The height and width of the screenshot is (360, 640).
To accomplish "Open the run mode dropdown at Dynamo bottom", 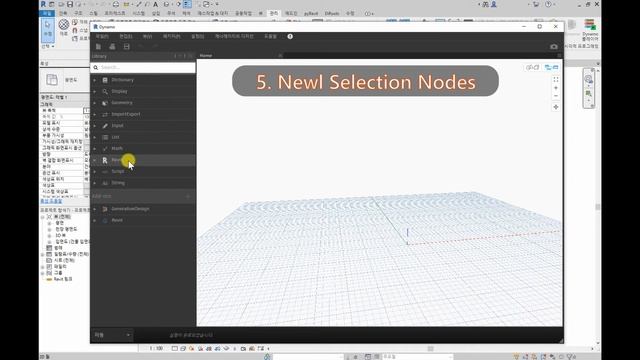I will click(112, 335).
